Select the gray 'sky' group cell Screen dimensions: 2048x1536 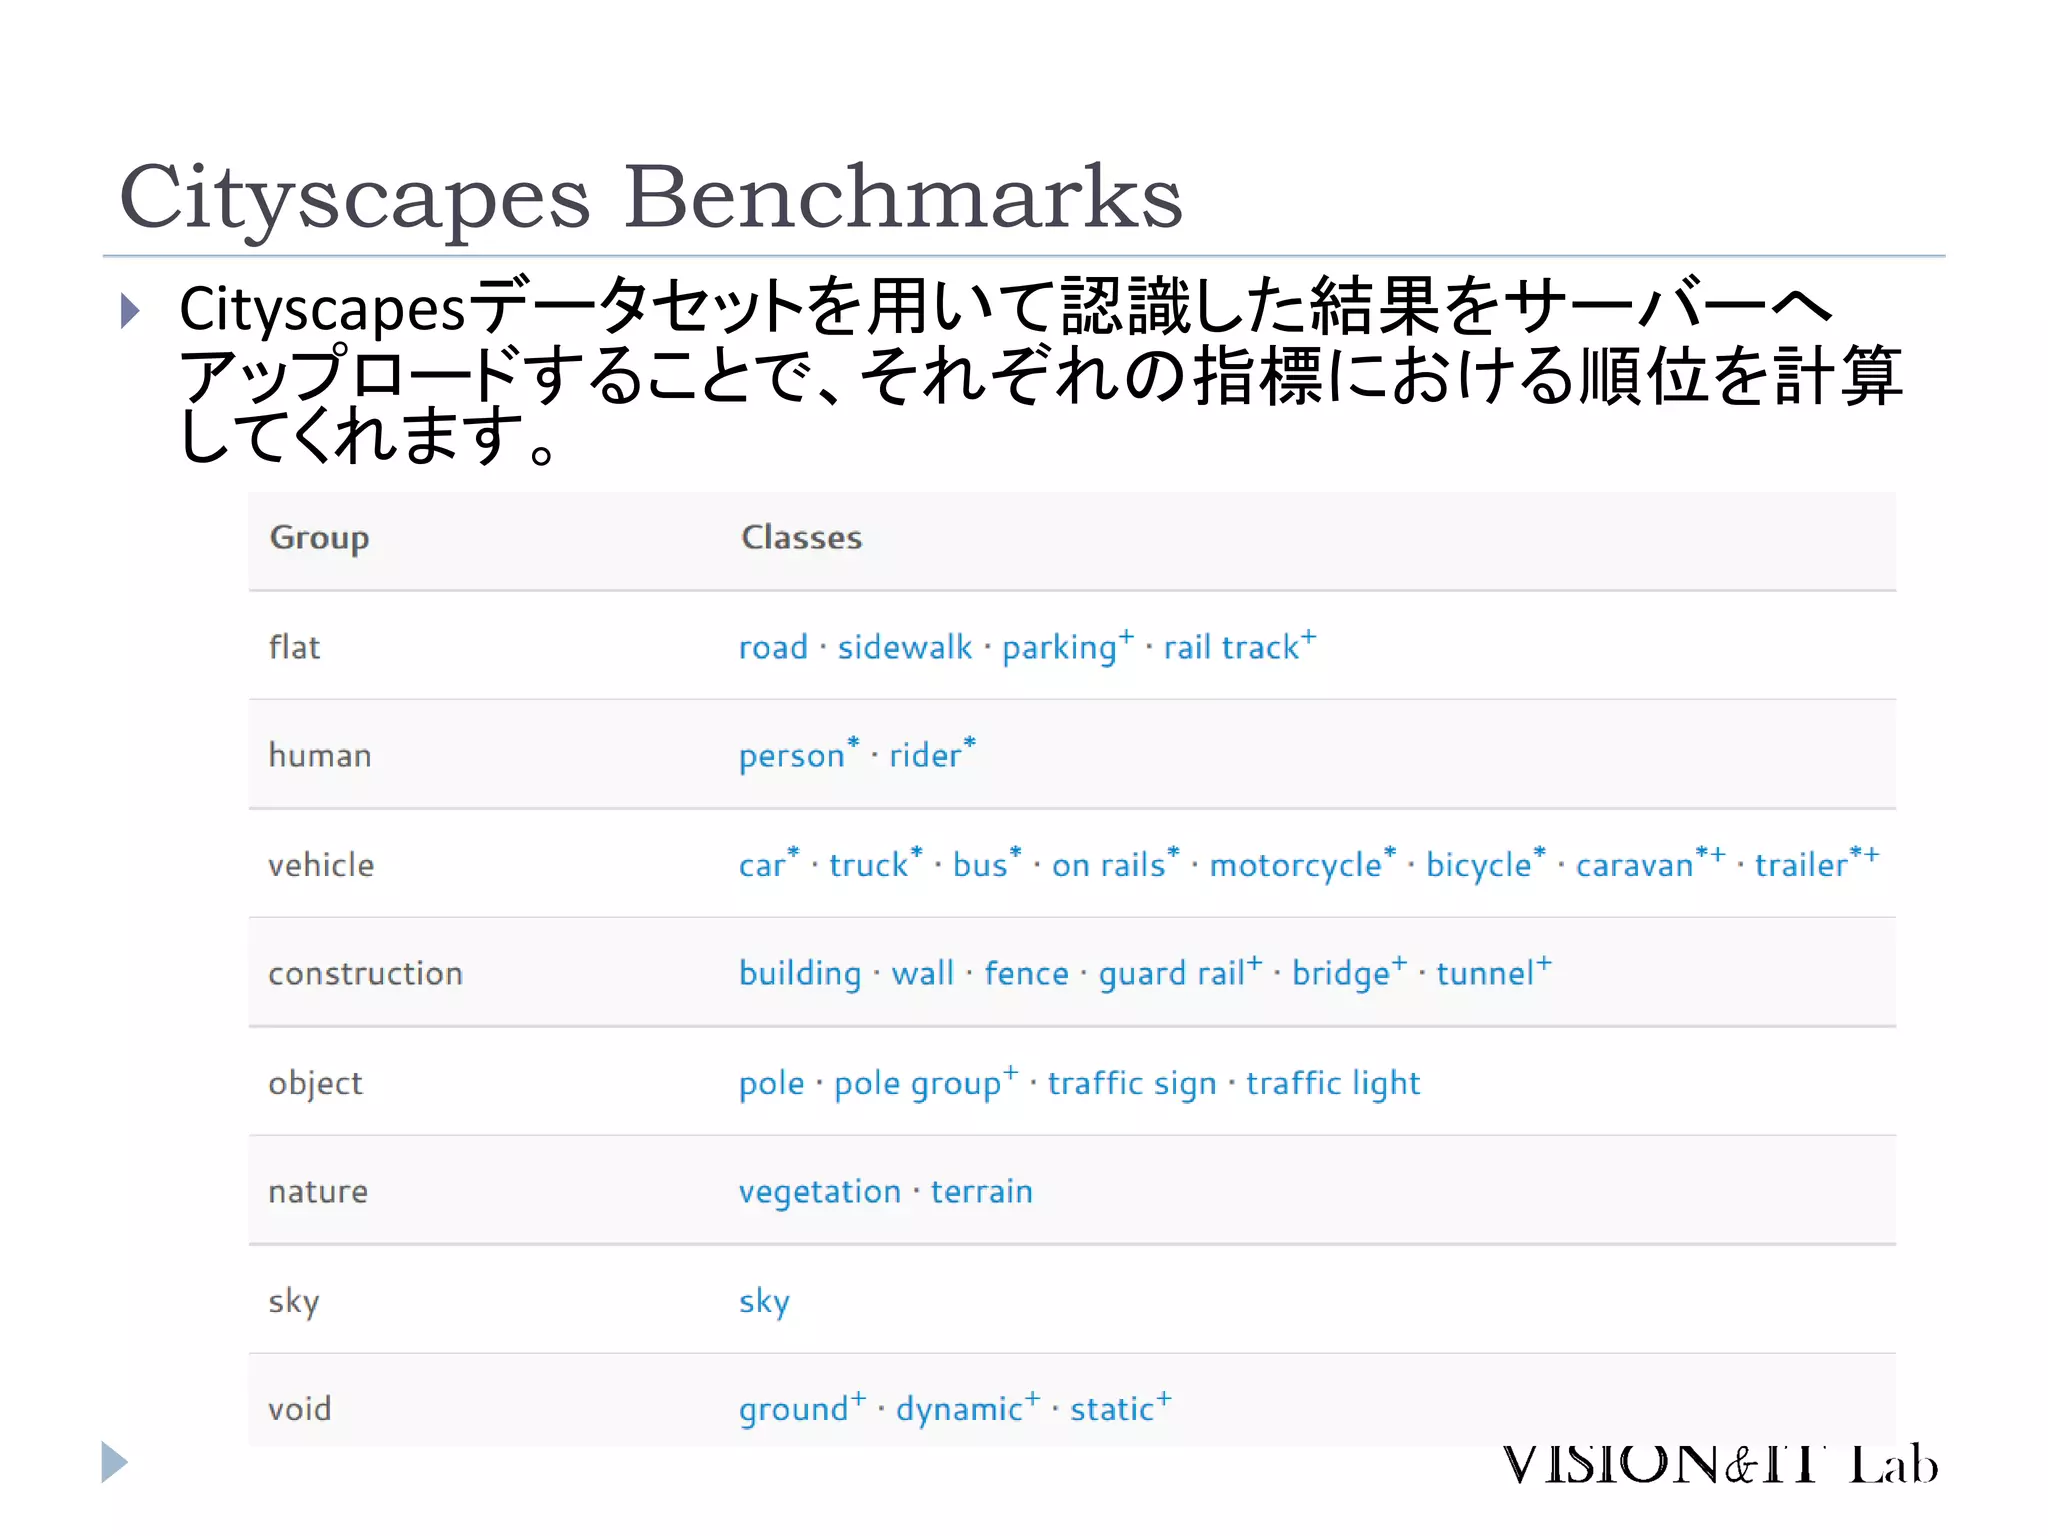pyautogui.click(x=294, y=1301)
